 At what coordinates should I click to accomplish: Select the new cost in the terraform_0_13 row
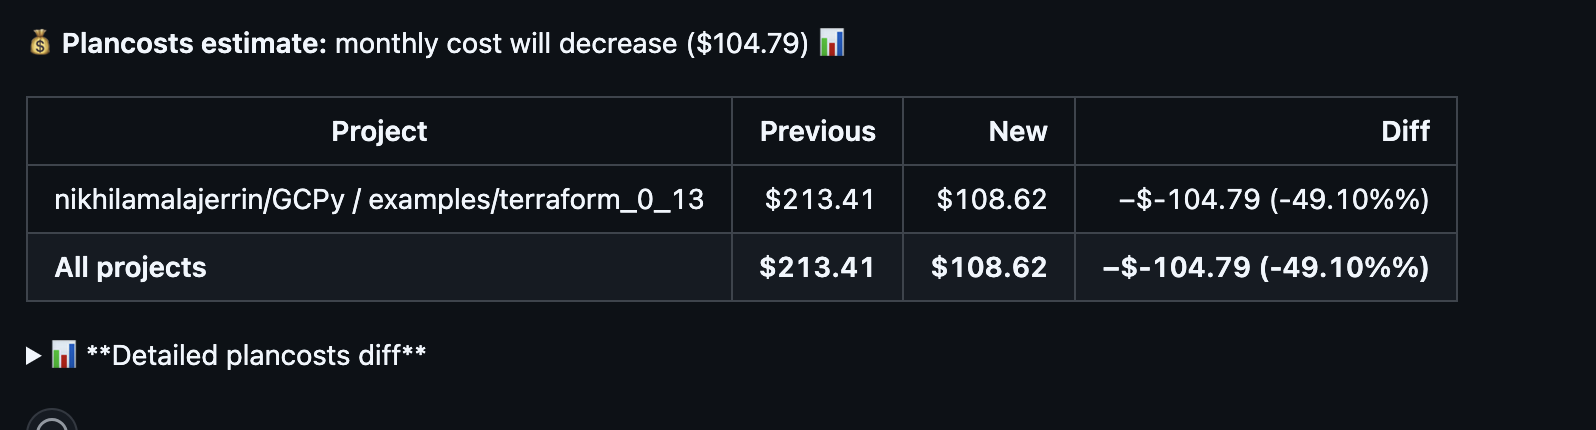coord(991,199)
